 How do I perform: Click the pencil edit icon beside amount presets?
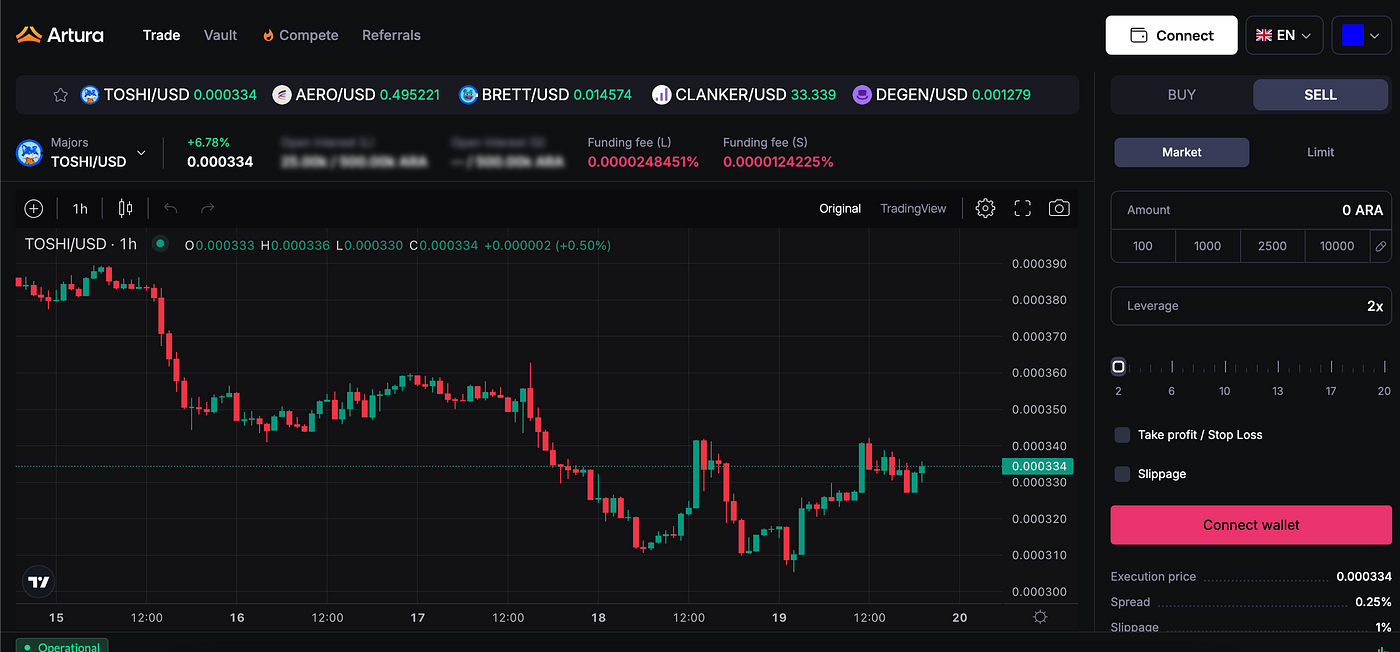(x=1380, y=246)
